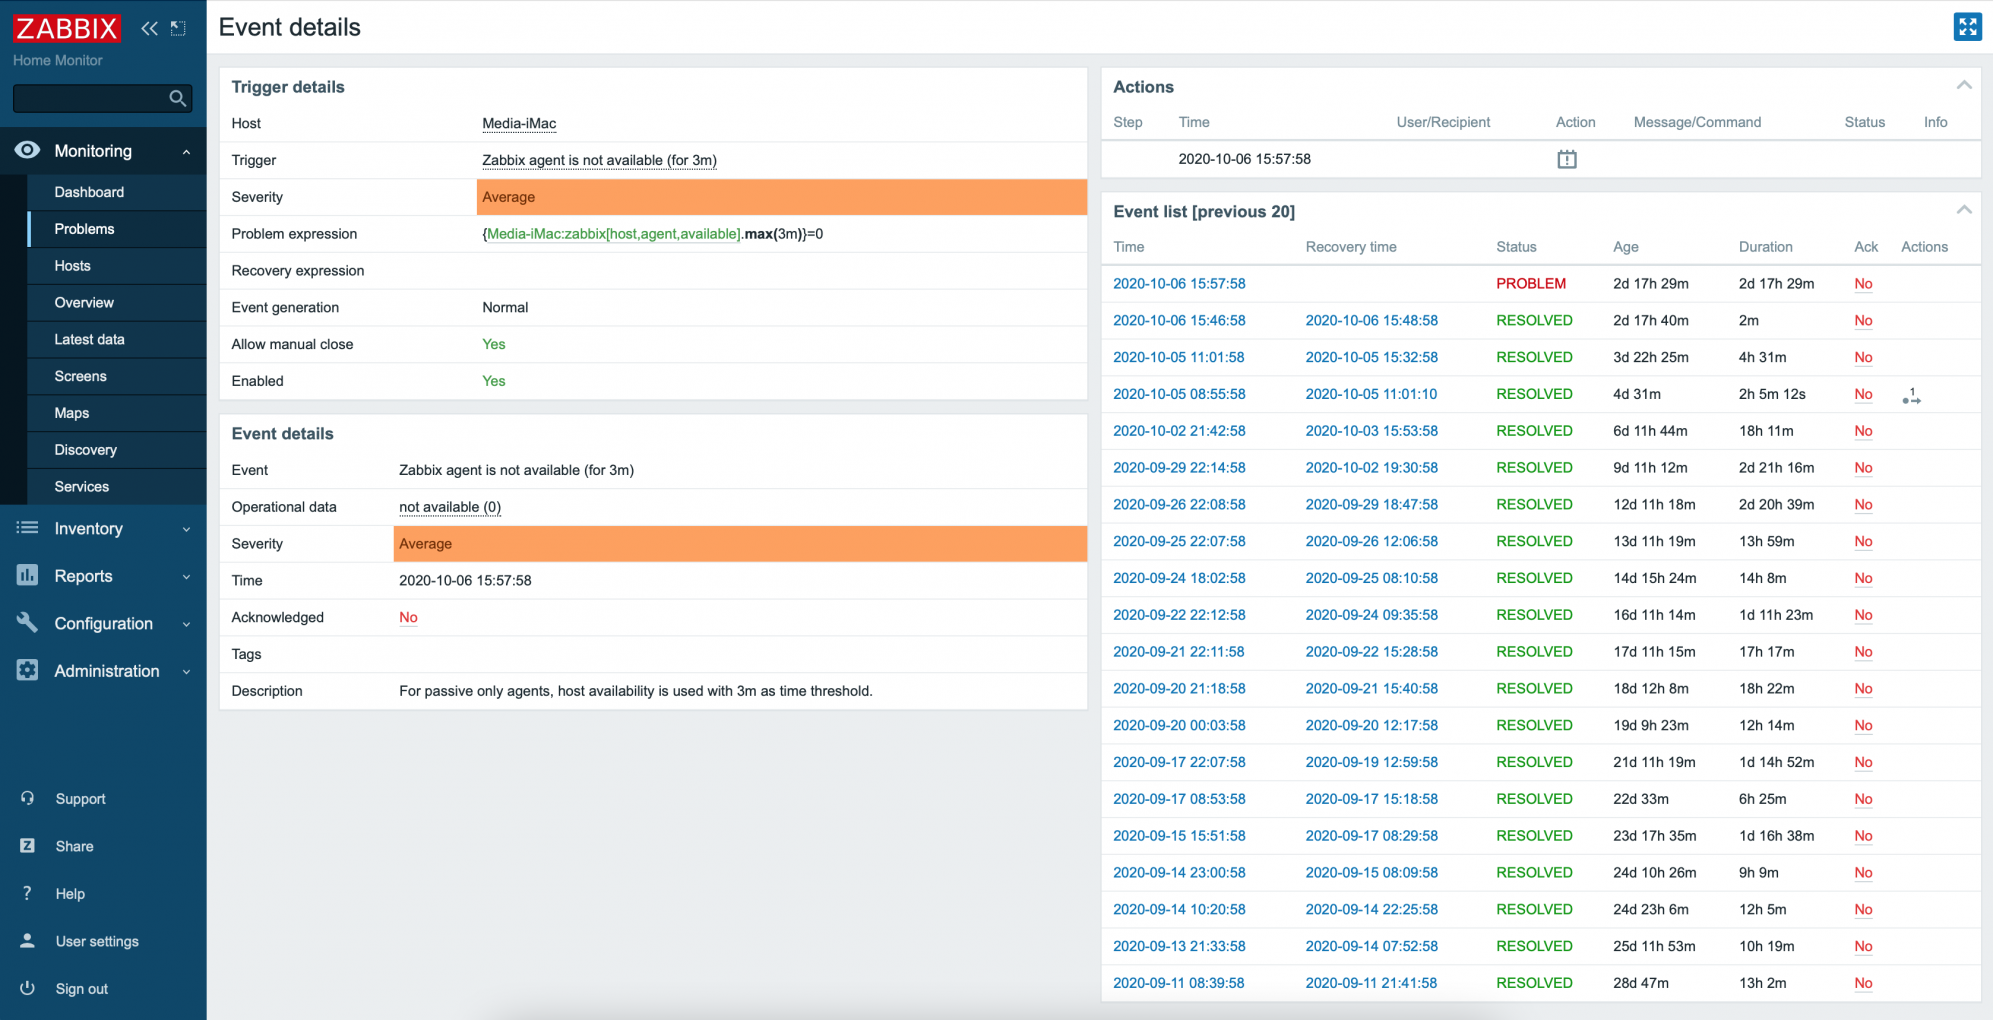The width and height of the screenshot is (1993, 1020).
Task: Click the calendar action icon in Actions
Action: (1566, 159)
